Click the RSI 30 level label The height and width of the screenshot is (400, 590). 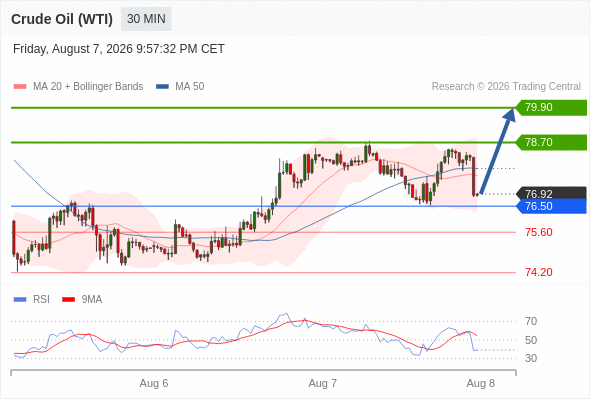[x=531, y=358]
